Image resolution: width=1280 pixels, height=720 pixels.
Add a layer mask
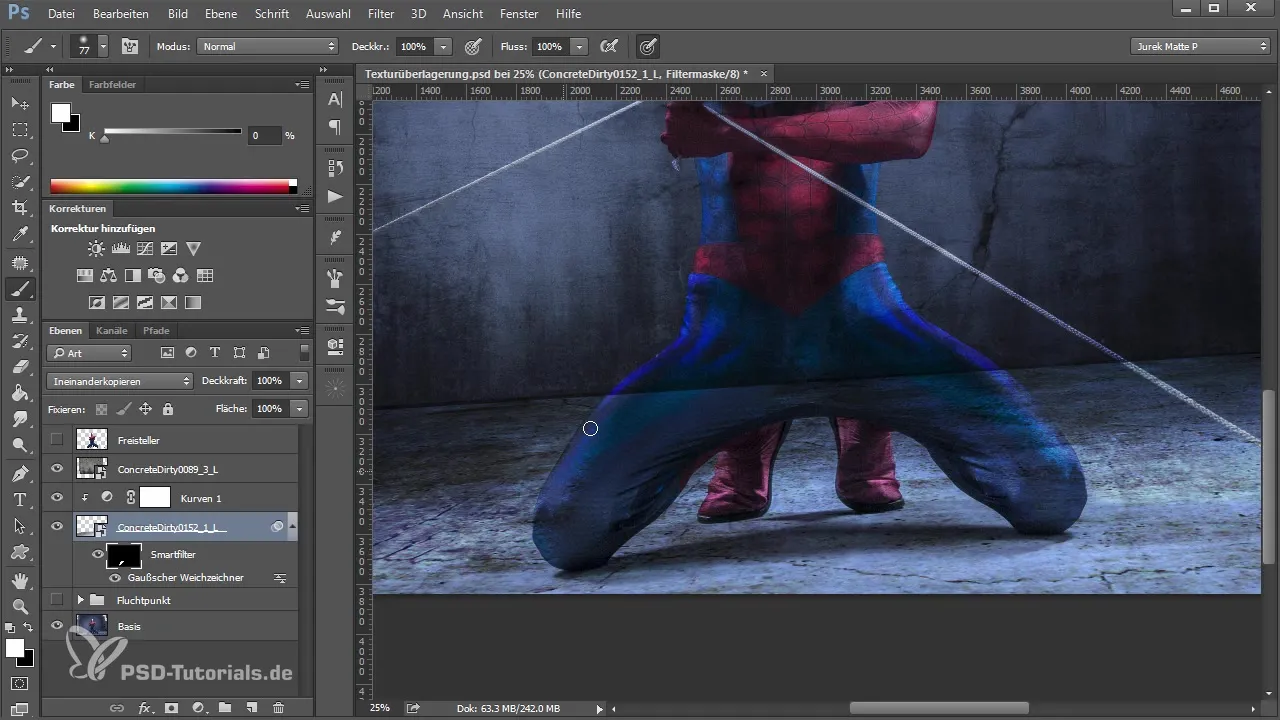click(x=171, y=708)
